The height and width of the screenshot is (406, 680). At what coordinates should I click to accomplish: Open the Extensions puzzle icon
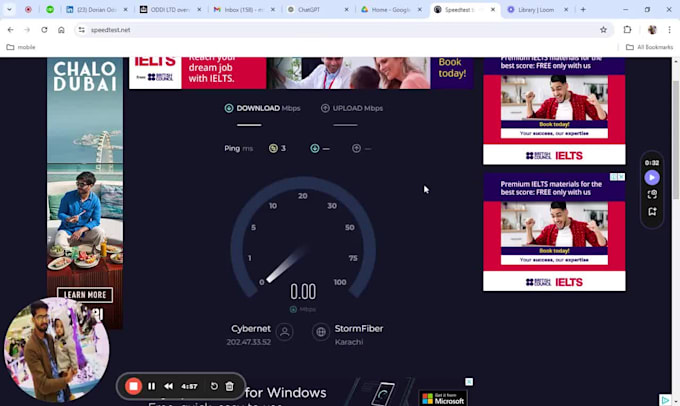coord(627,29)
